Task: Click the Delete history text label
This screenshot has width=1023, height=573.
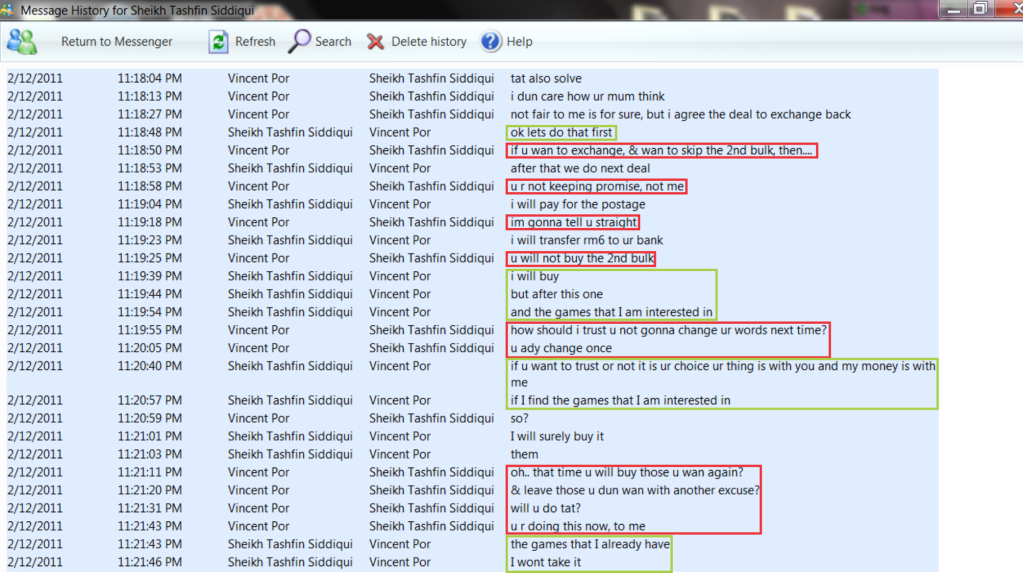Action: [428, 42]
